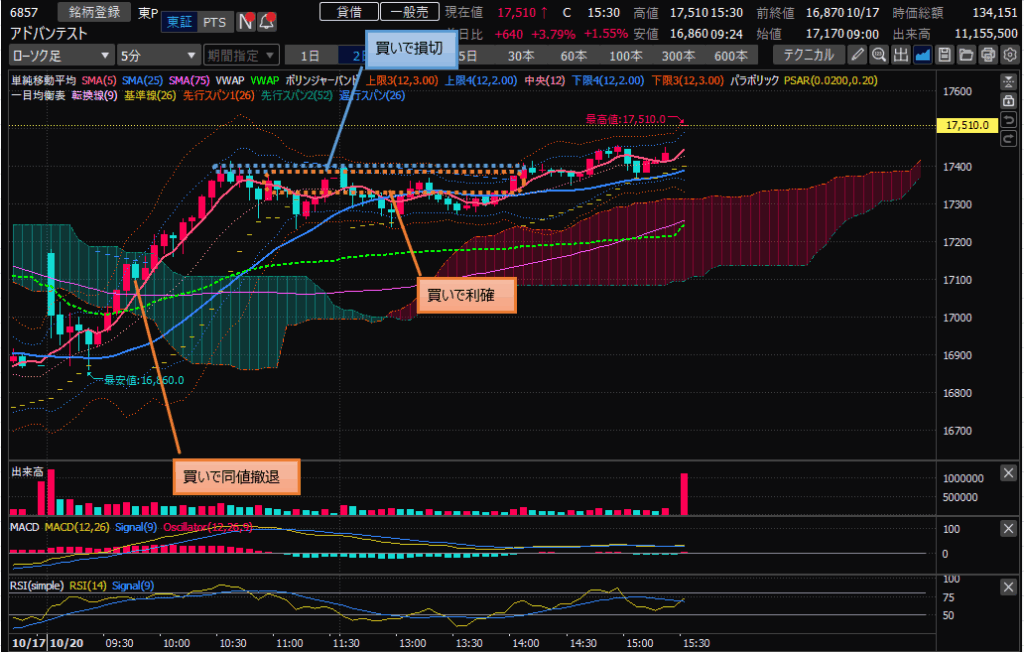This screenshot has width=1024, height=652.
Task: Click the 銘柄登録 button
Action: point(93,12)
